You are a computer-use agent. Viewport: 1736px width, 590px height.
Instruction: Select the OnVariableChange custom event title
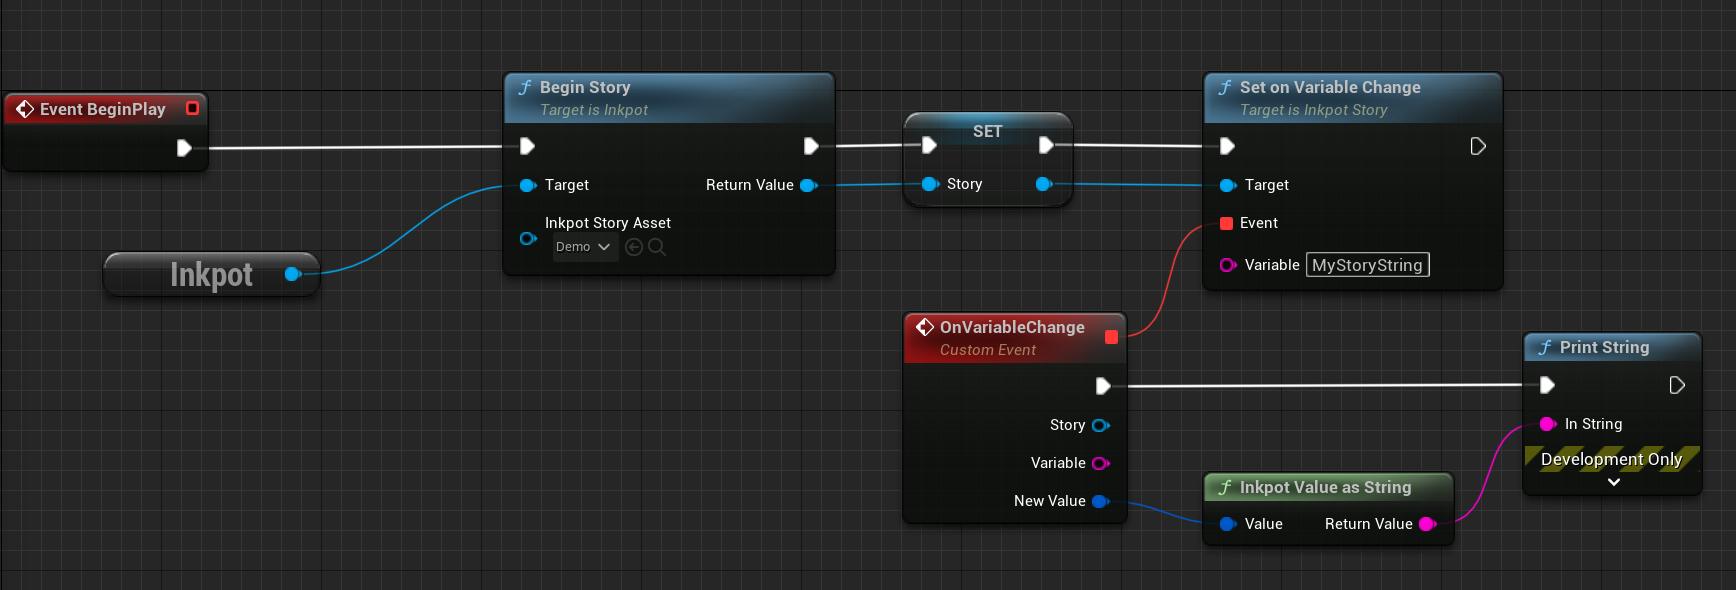click(1012, 327)
